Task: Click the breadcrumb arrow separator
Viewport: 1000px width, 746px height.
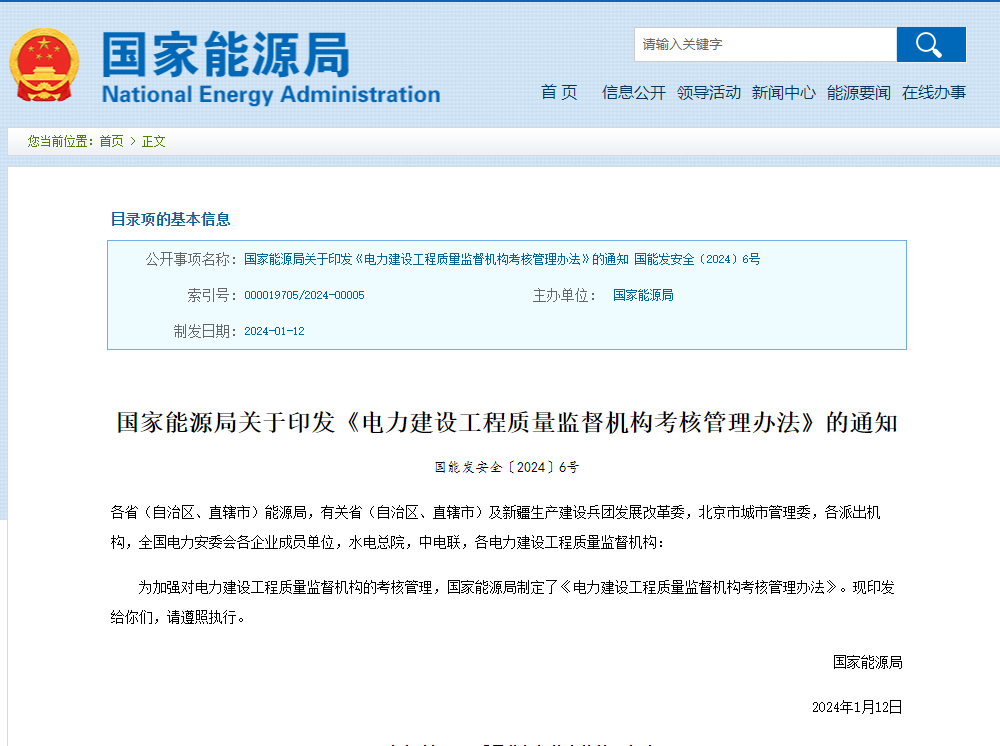Action: pos(133,142)
